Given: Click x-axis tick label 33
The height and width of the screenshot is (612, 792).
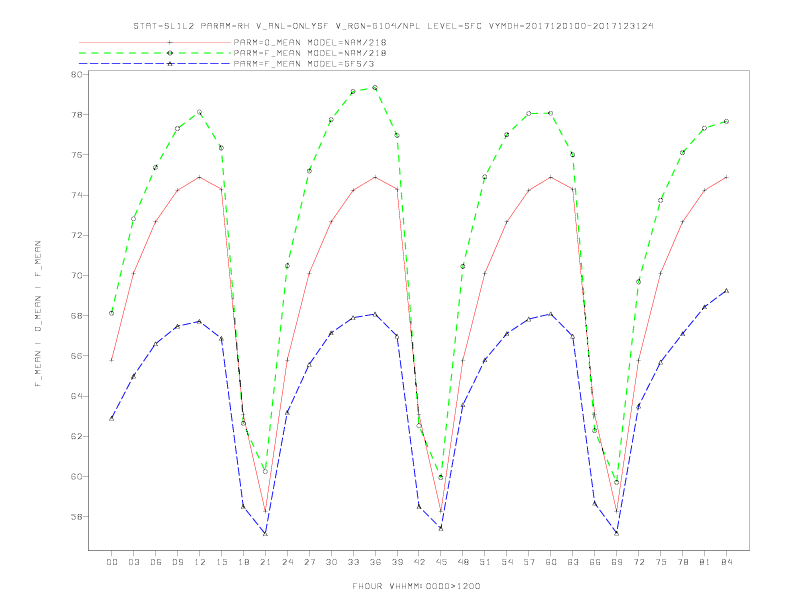Looking at the screenshot, I should 353,562.
